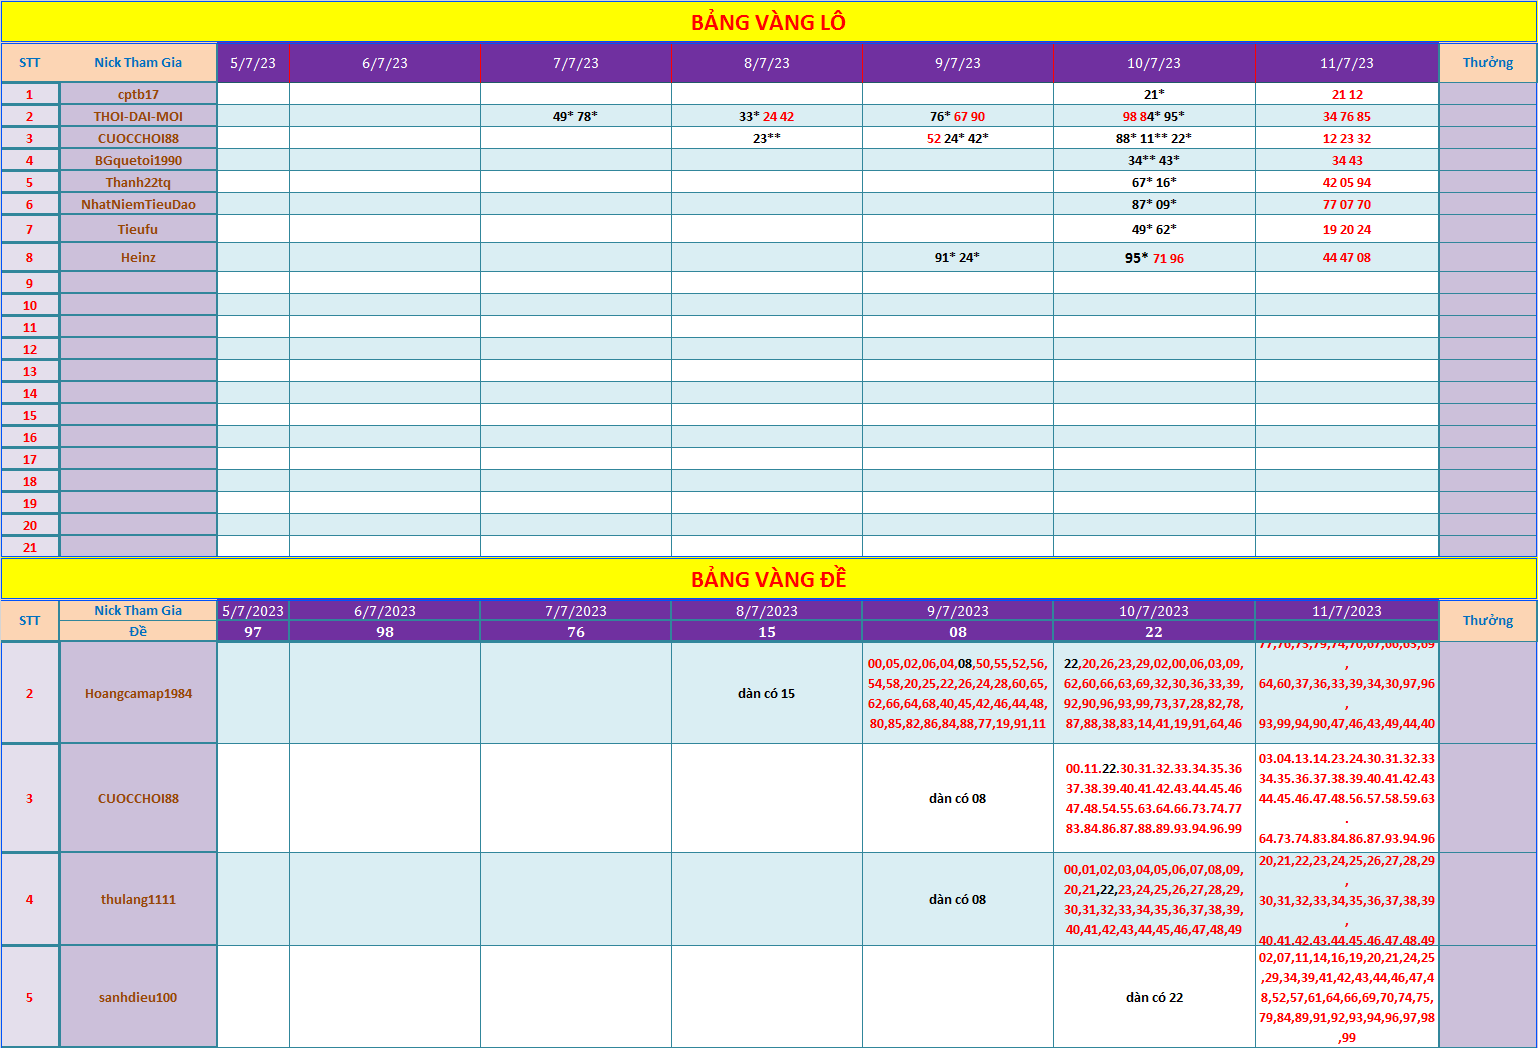This screenshot has height=1048, width=1538.
Task: Select the sanhdieu100 nickname cell
Action: pos(138,997)
